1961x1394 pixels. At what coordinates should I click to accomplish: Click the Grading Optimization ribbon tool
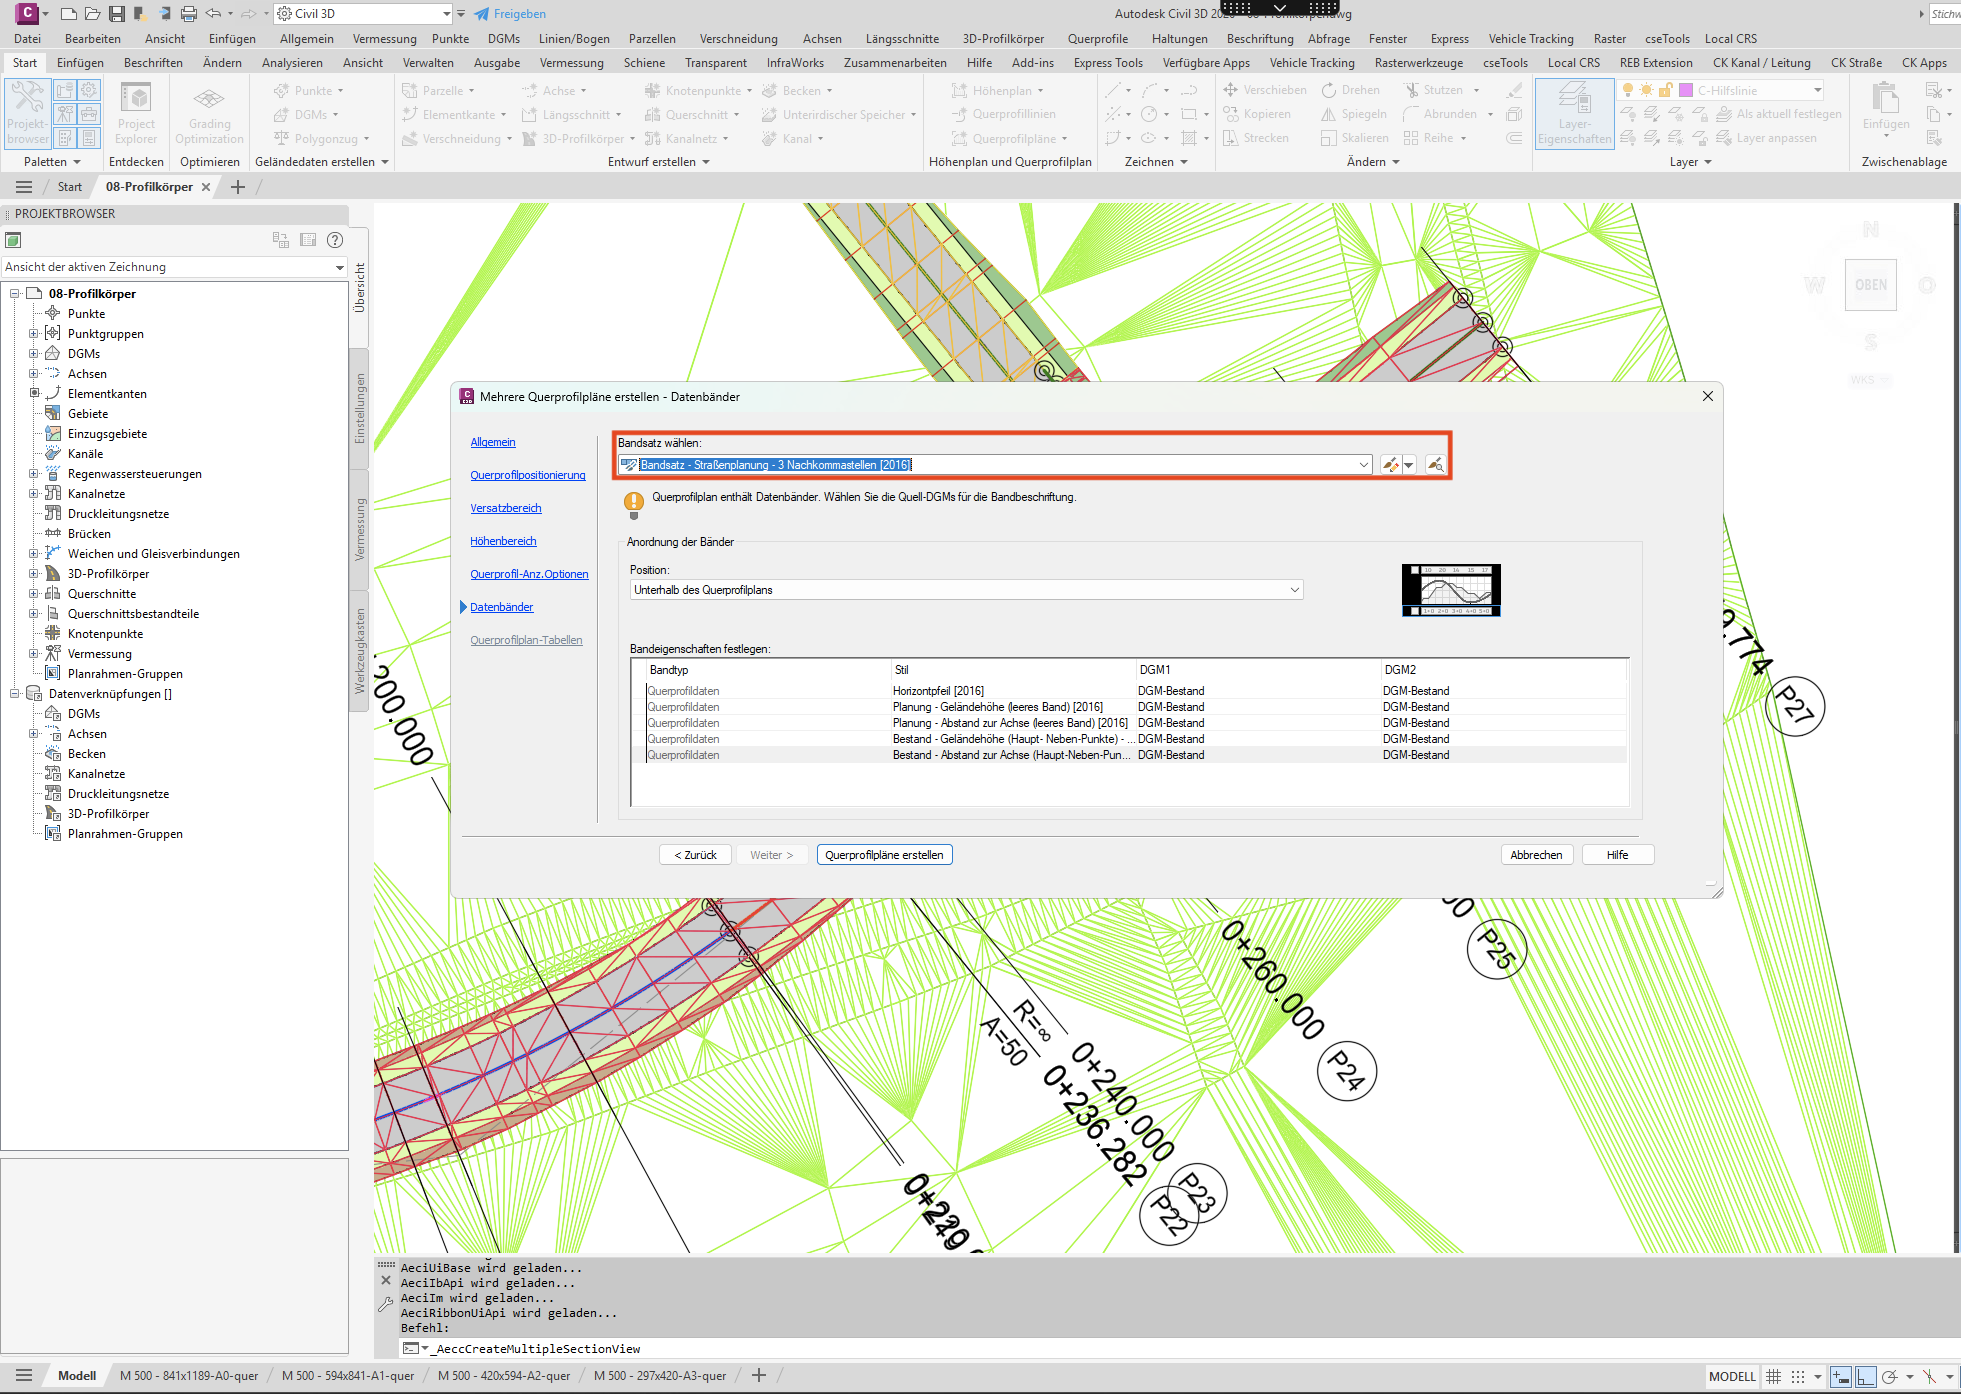pos(209,114)
